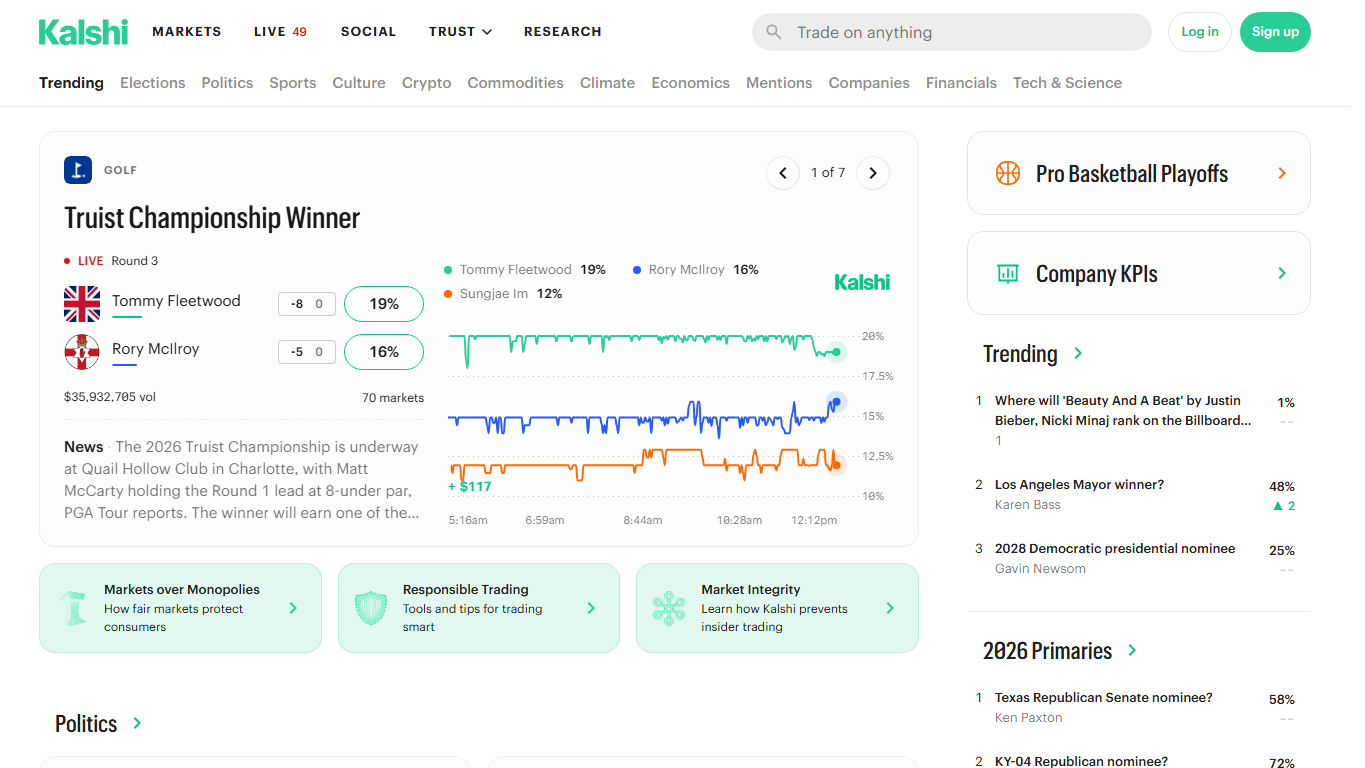Open Los Angeles Mayor winner market

(1079, 485)
